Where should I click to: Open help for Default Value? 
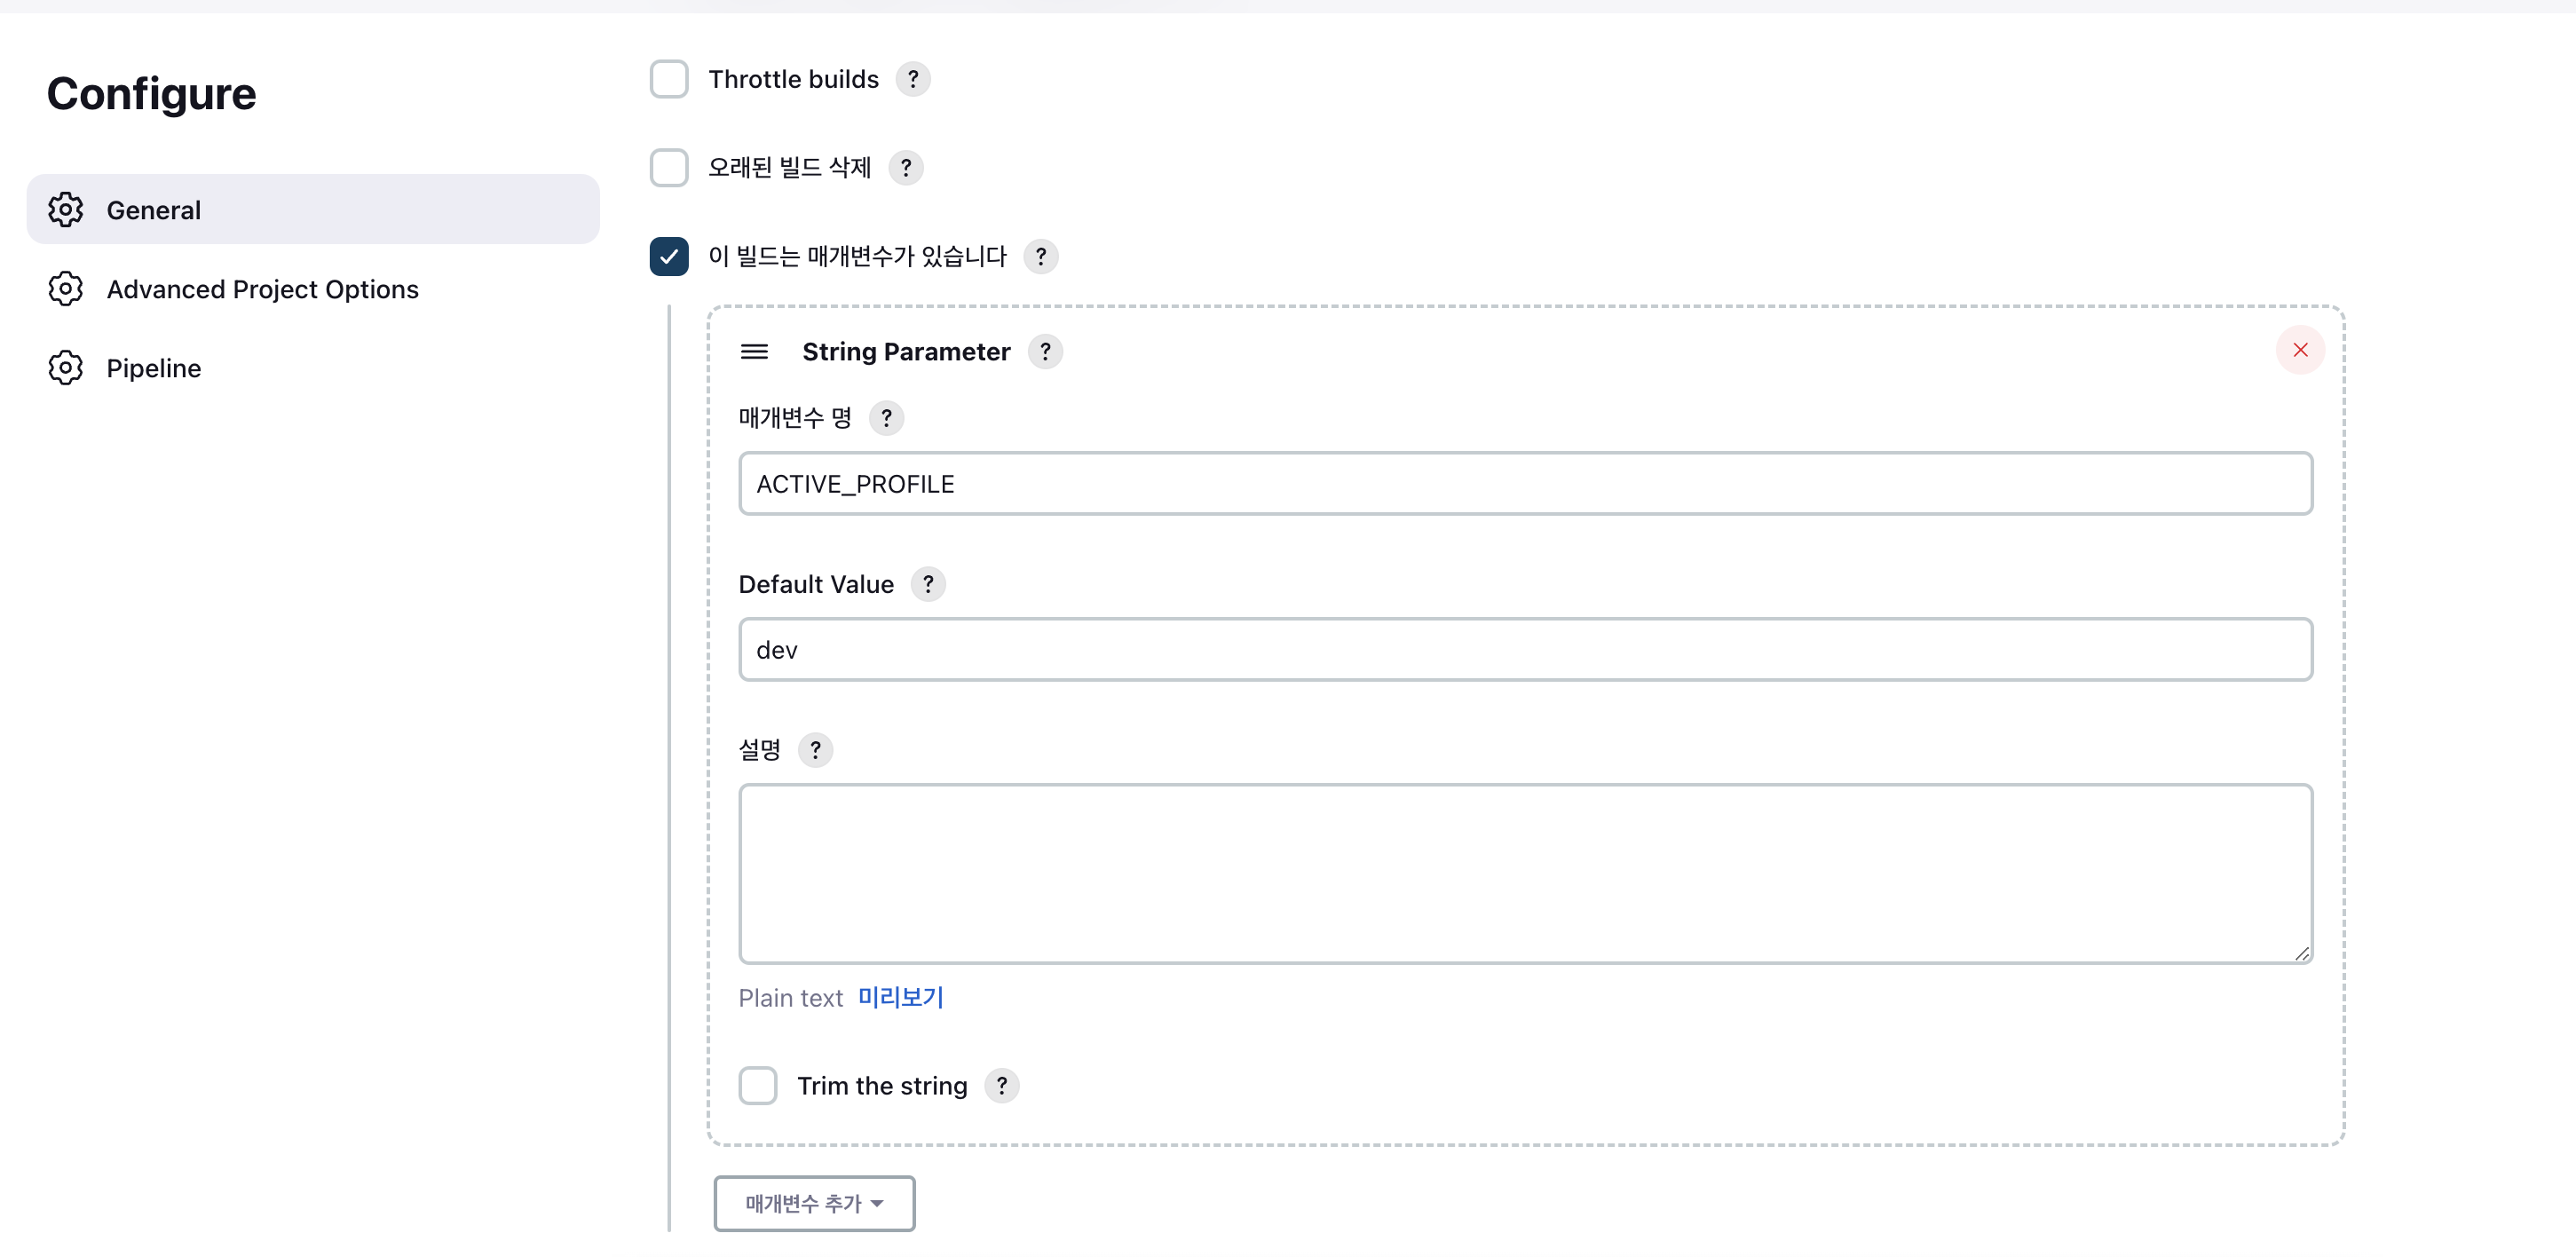click(928, 584)
